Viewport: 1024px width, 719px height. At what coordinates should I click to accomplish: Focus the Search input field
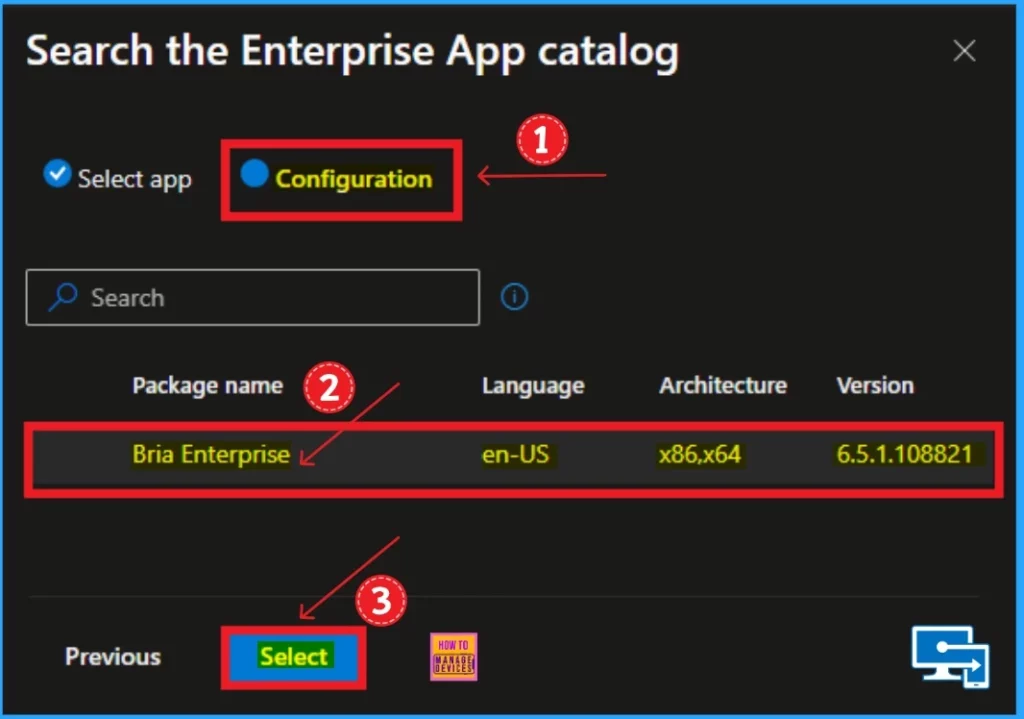point(253,297)
